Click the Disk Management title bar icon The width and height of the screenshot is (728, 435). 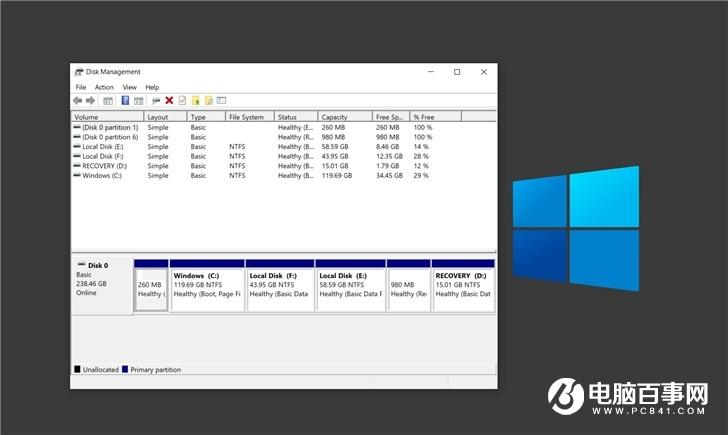pos(79,72)
